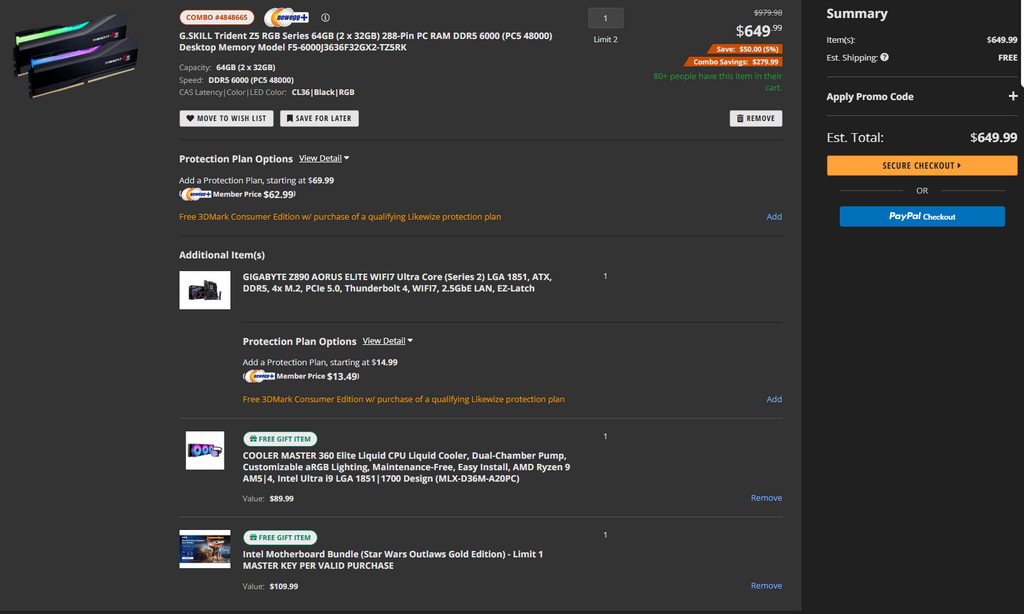
Task: Open the Cooler Master cooler thumbnail
Action: click(x=204, y=450)
